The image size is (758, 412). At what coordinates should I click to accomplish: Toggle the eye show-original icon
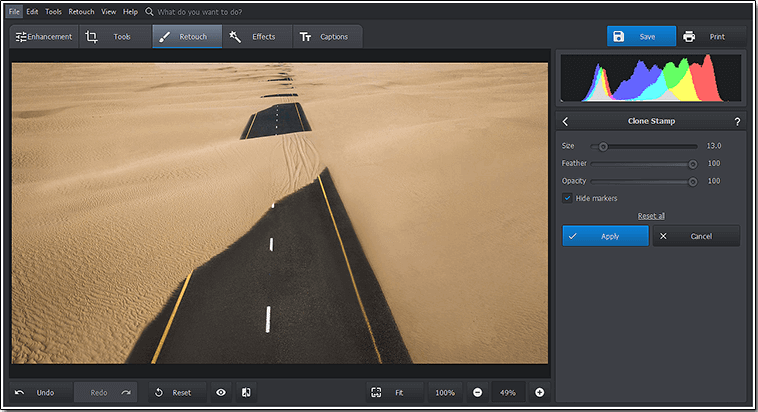(221, 393)
